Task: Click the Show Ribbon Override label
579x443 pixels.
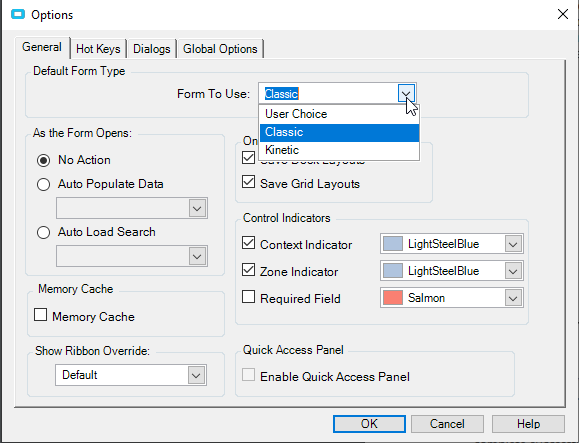Action: click(92, 351)
